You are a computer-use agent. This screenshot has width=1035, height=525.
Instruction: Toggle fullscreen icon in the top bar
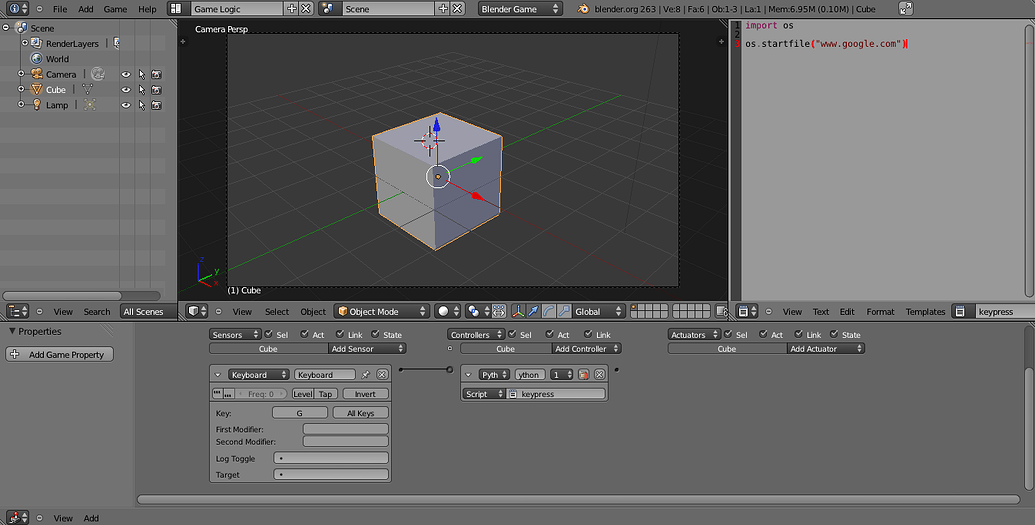tap(906, 9)
